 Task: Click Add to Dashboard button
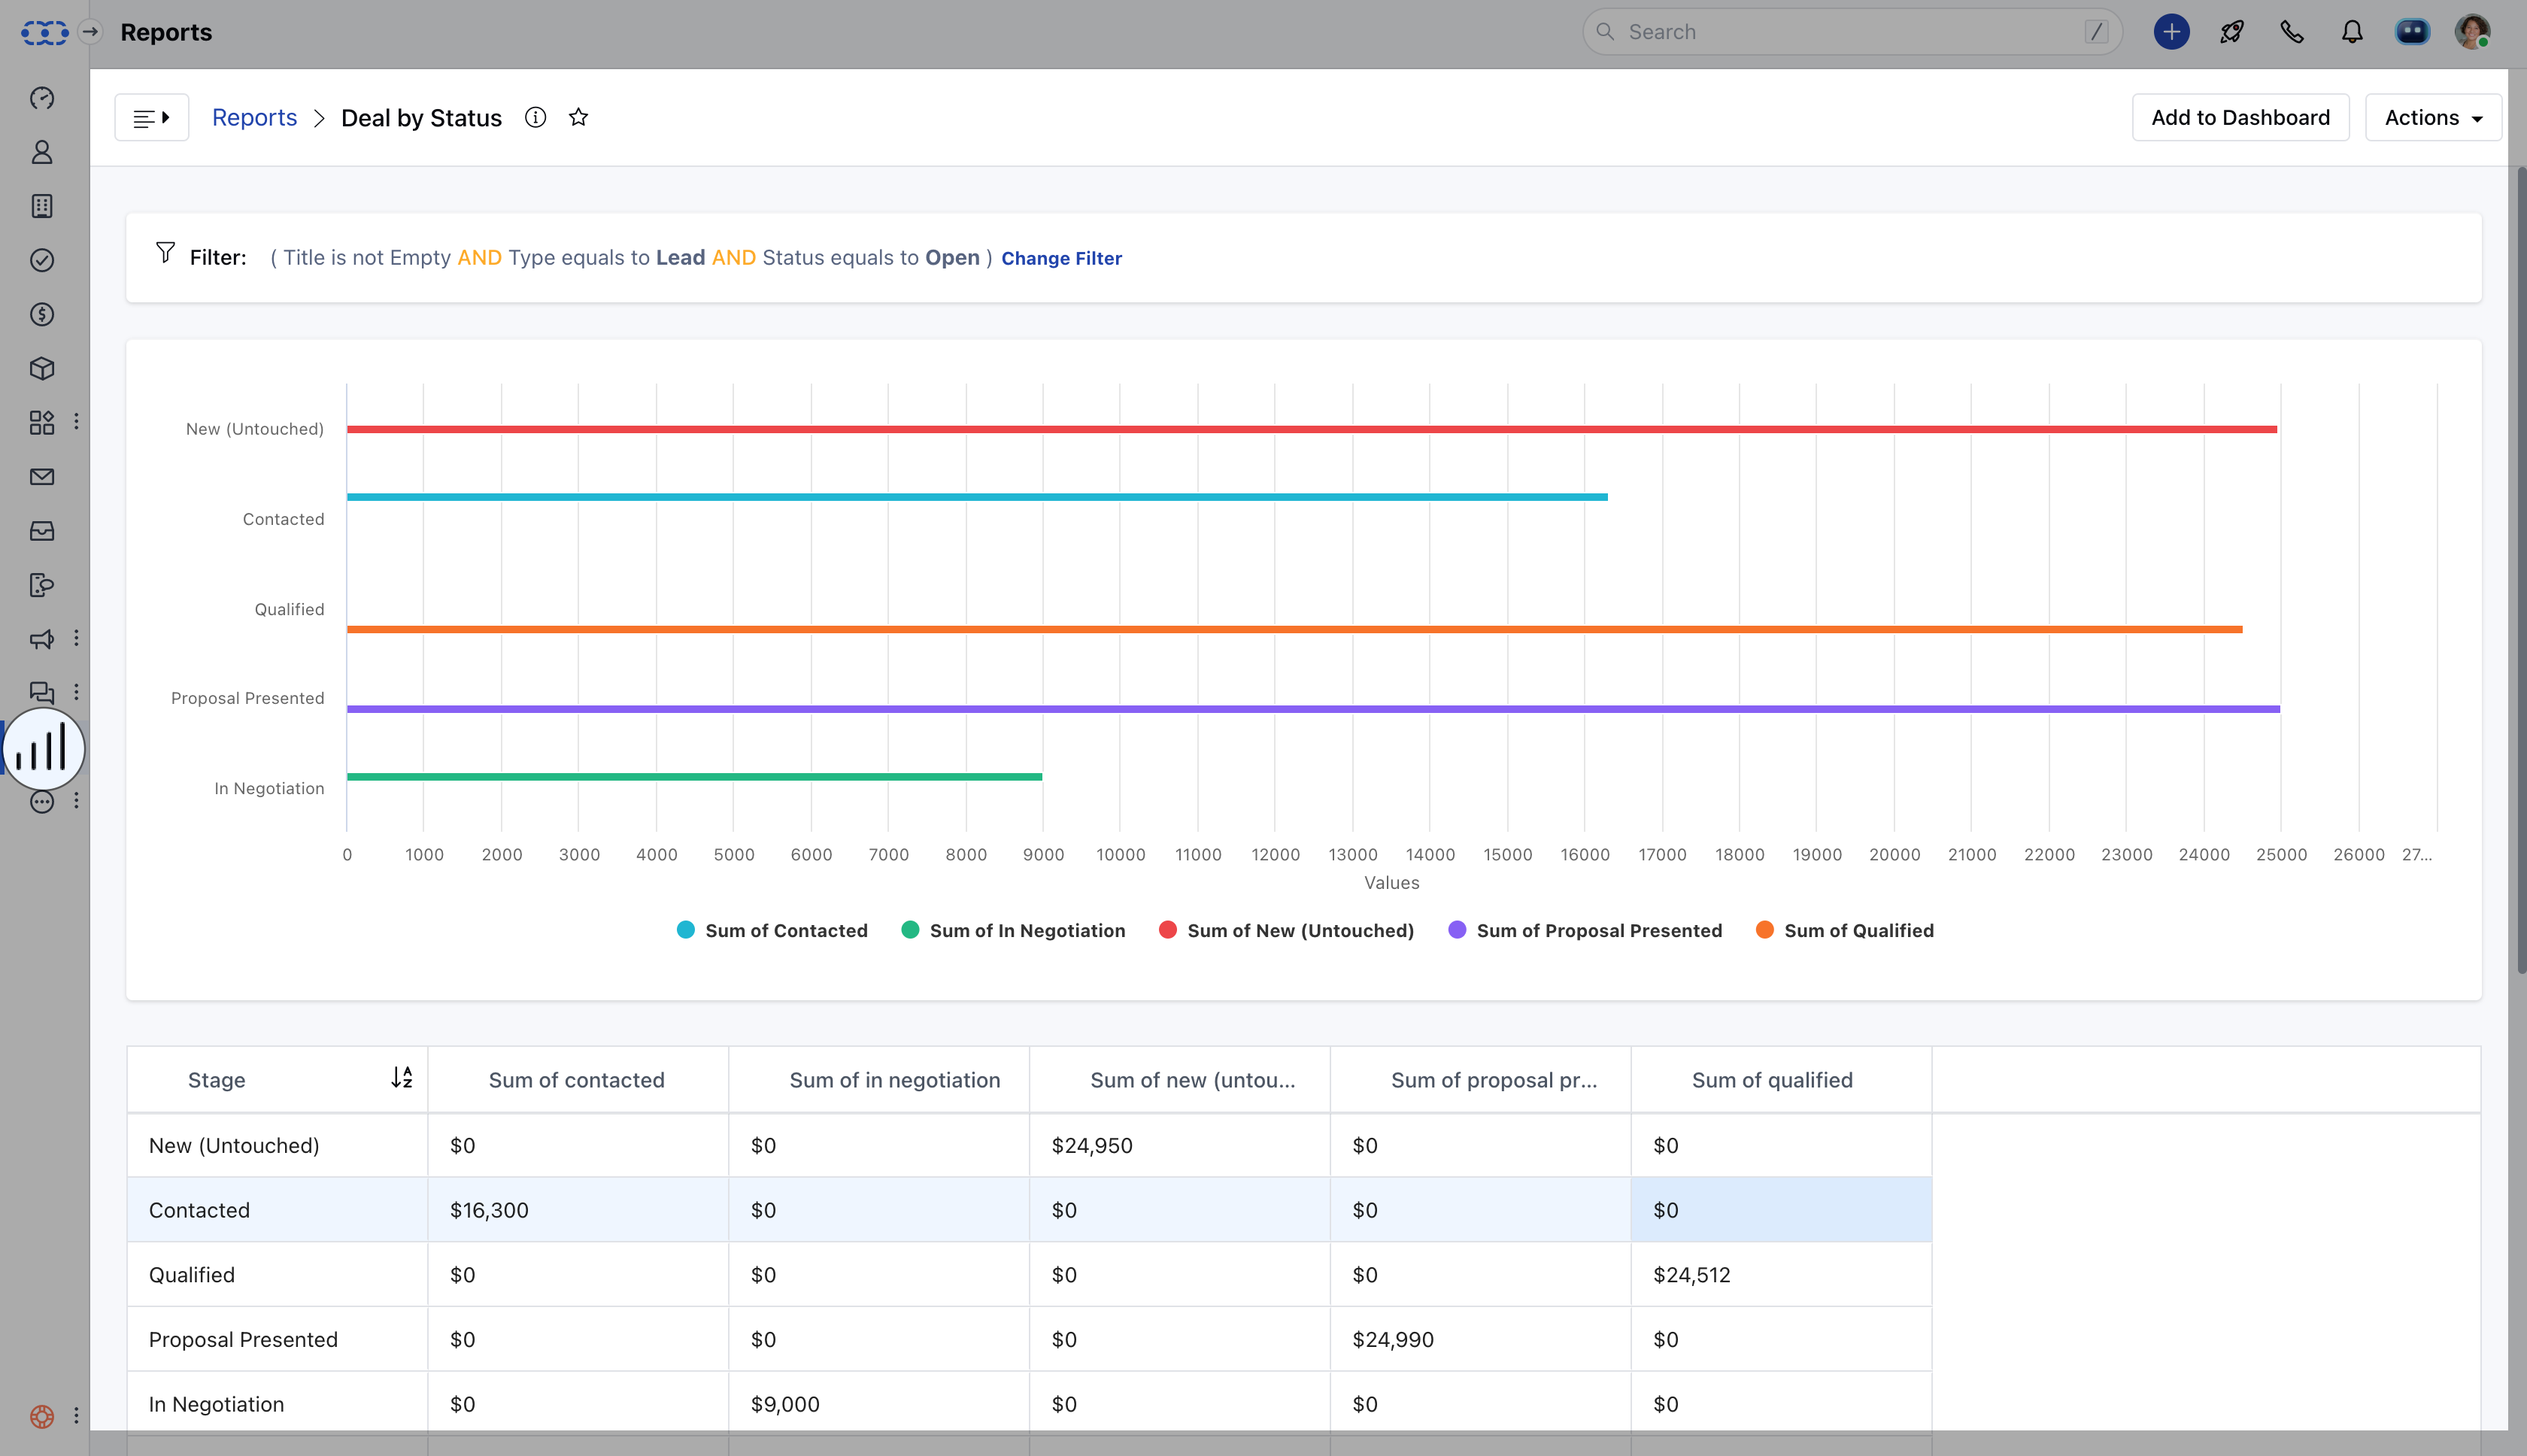coord(2240,117)
